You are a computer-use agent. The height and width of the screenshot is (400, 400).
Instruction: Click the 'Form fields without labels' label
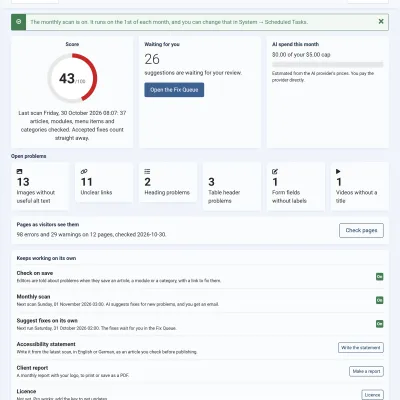click(289, 197)
